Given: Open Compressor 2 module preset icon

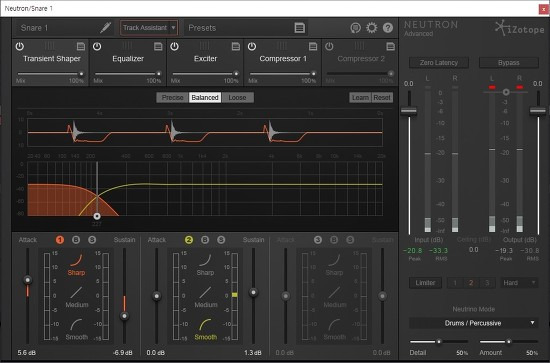Looking at the screenshot, I should [390, 46].
